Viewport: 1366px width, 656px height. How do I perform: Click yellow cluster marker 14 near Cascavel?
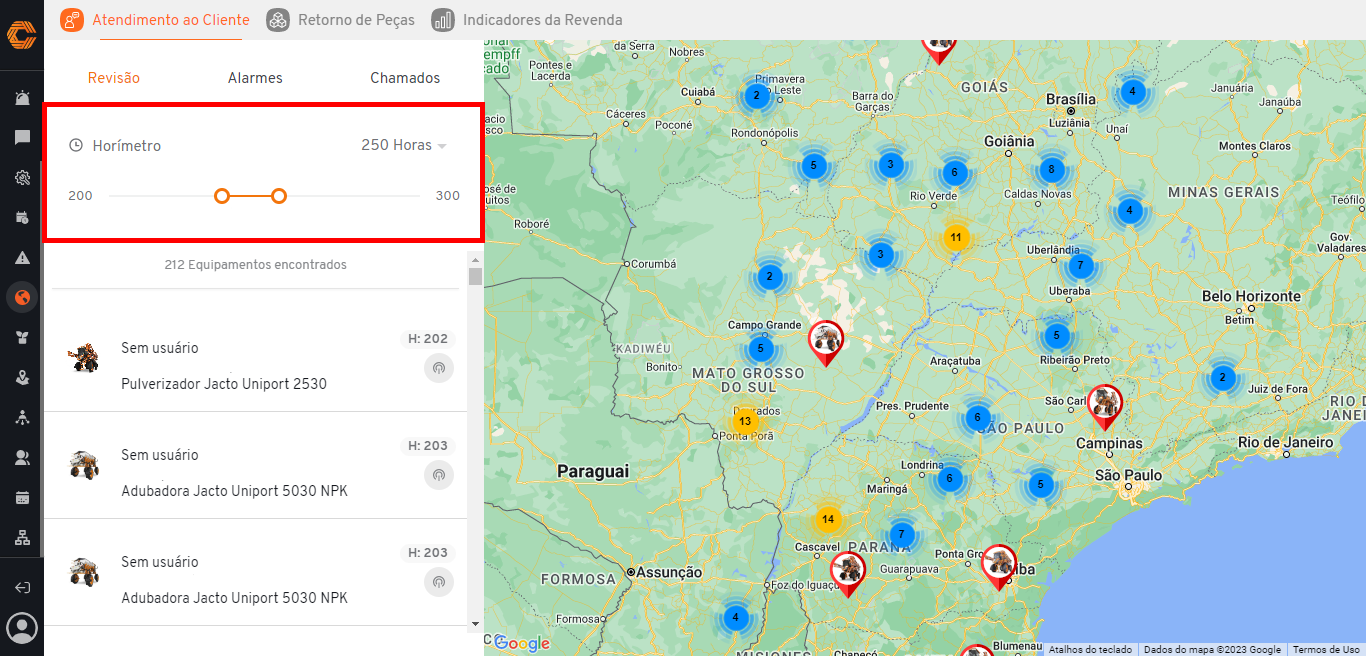(828, 519)
